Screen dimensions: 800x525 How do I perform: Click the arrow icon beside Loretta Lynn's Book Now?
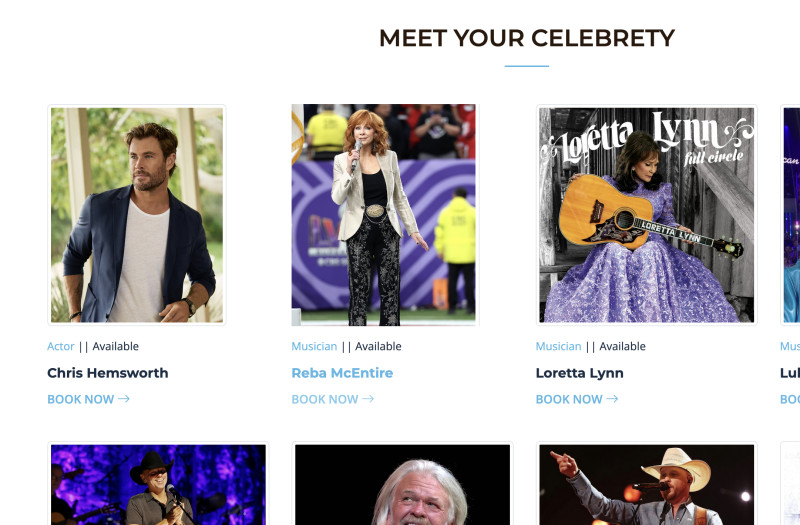(x=612, y=399)
